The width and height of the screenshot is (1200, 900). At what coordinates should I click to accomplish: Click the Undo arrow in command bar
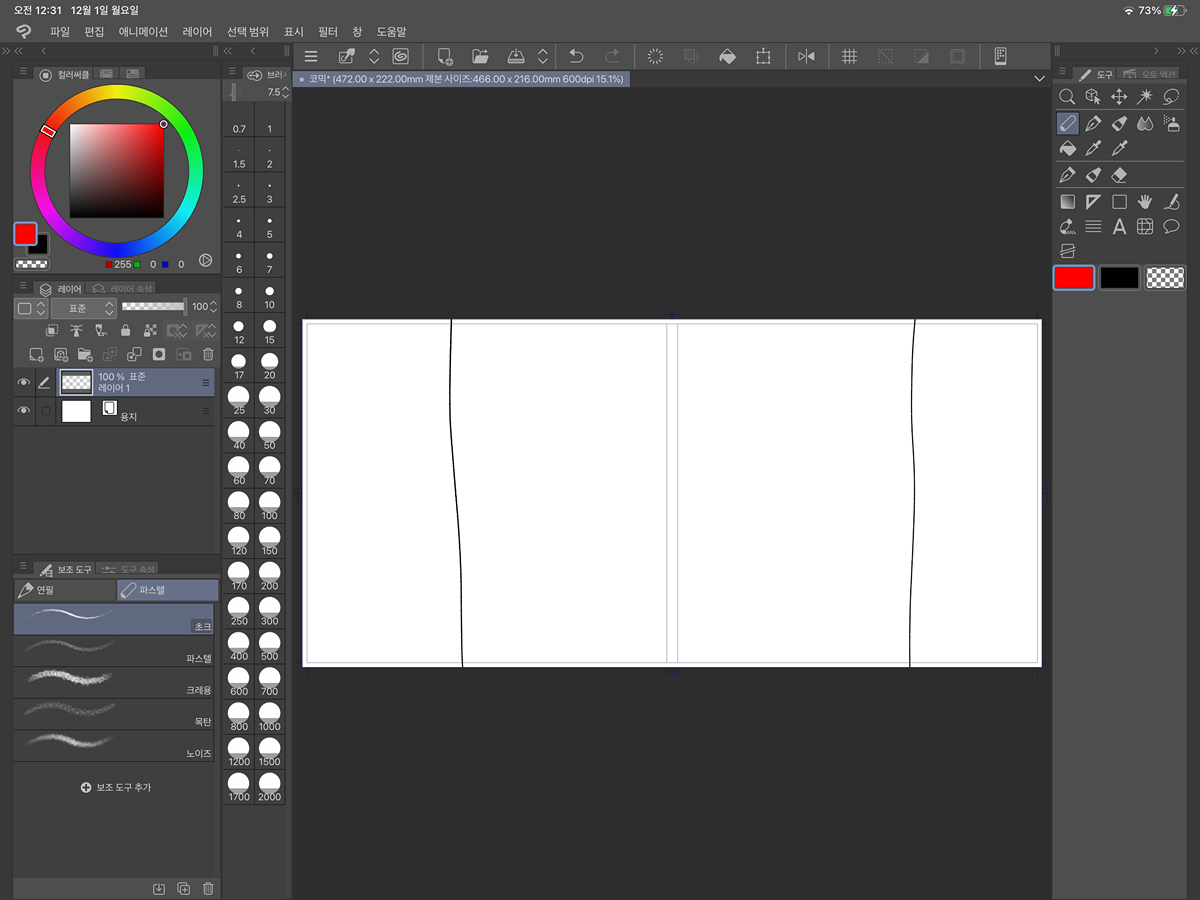(576, 57)
